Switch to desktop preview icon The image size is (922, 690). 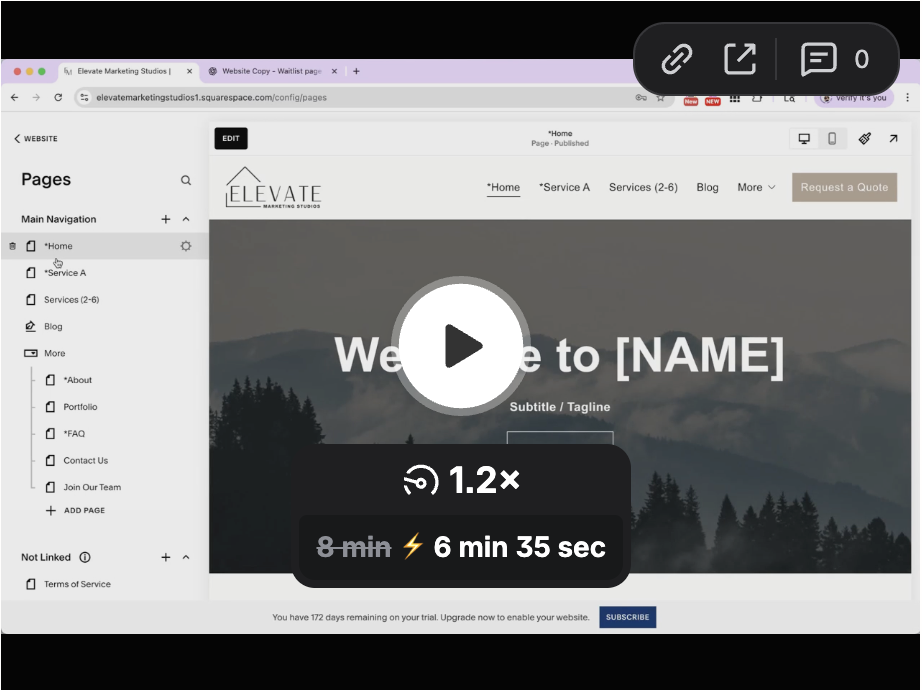click(x=804, y=139)
